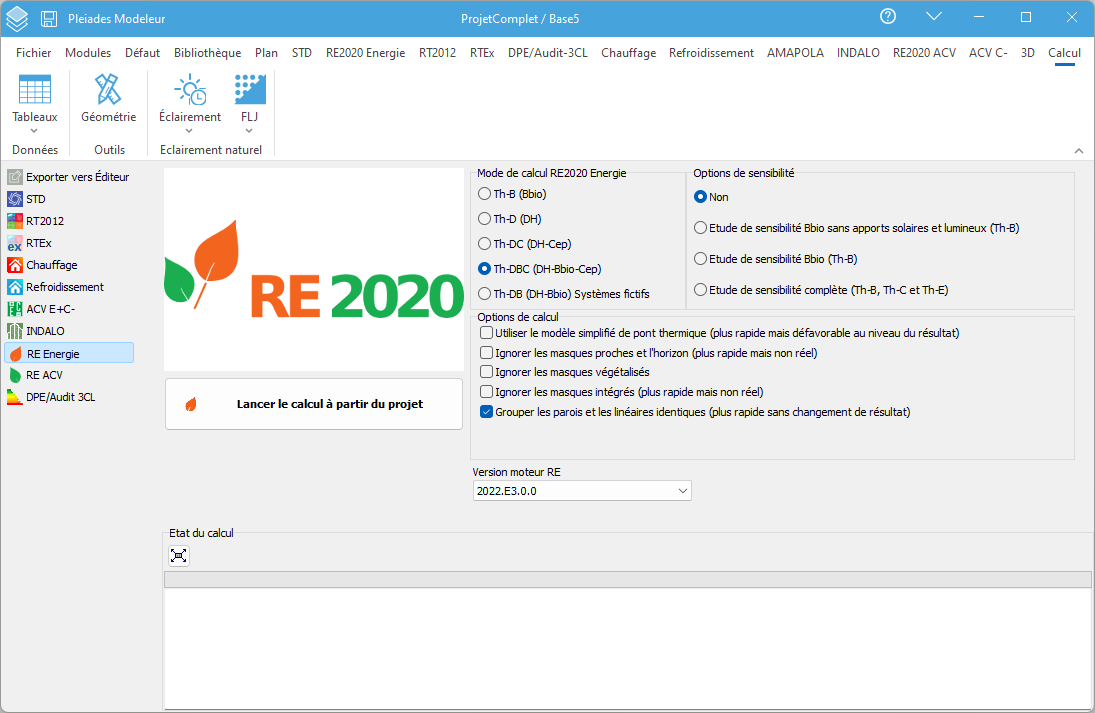Select Etude de sensibilité Bbio (Th-B)
This screenshot has height=713, width=1095.
click(x=775, y=259)
